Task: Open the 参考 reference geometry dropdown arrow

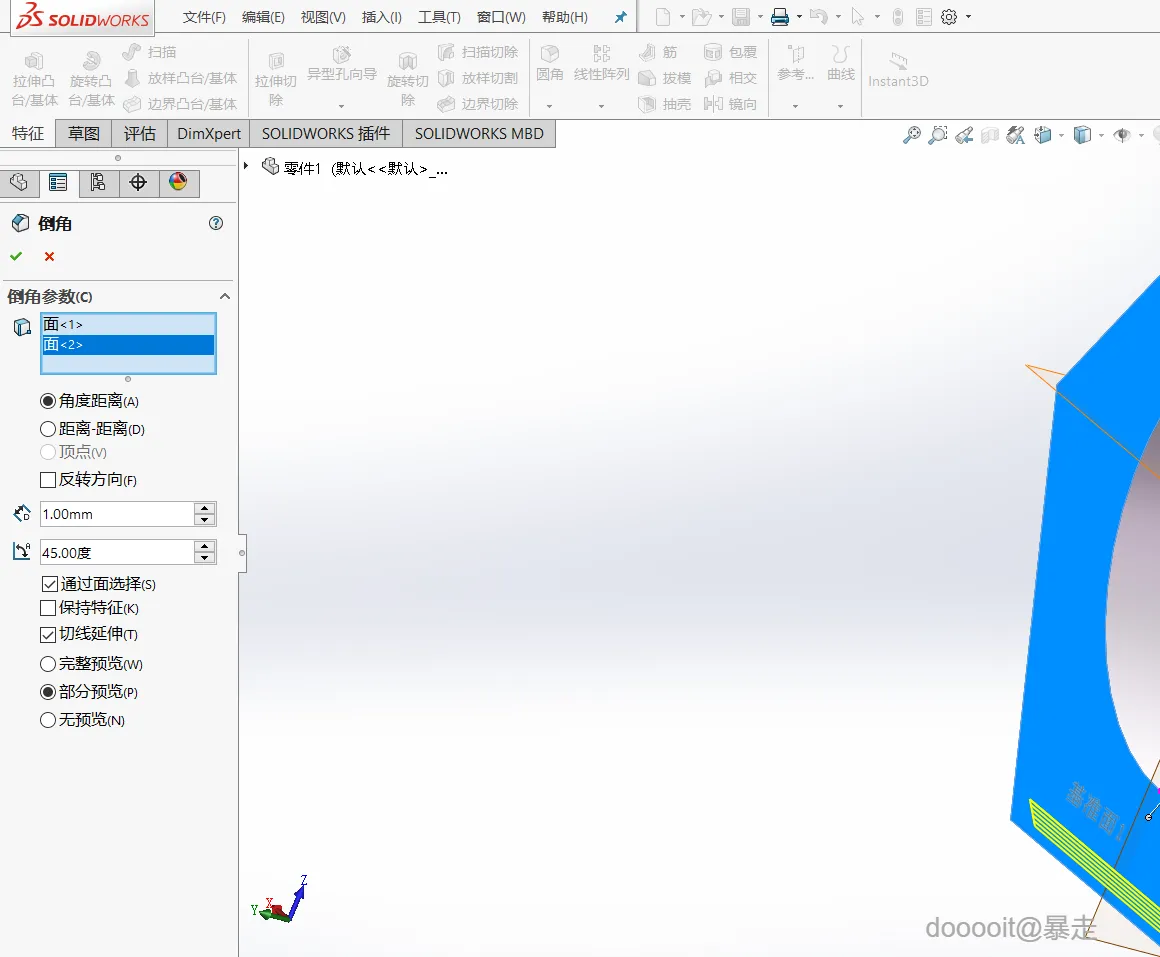Action: [795, 106]
